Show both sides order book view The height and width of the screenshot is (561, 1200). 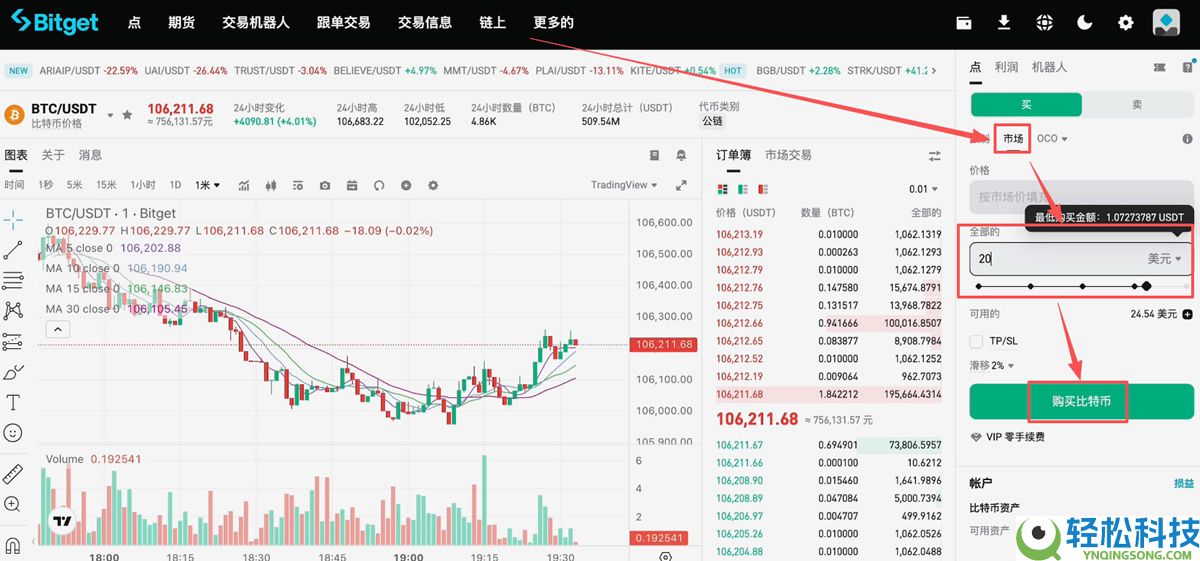point(723,189)
